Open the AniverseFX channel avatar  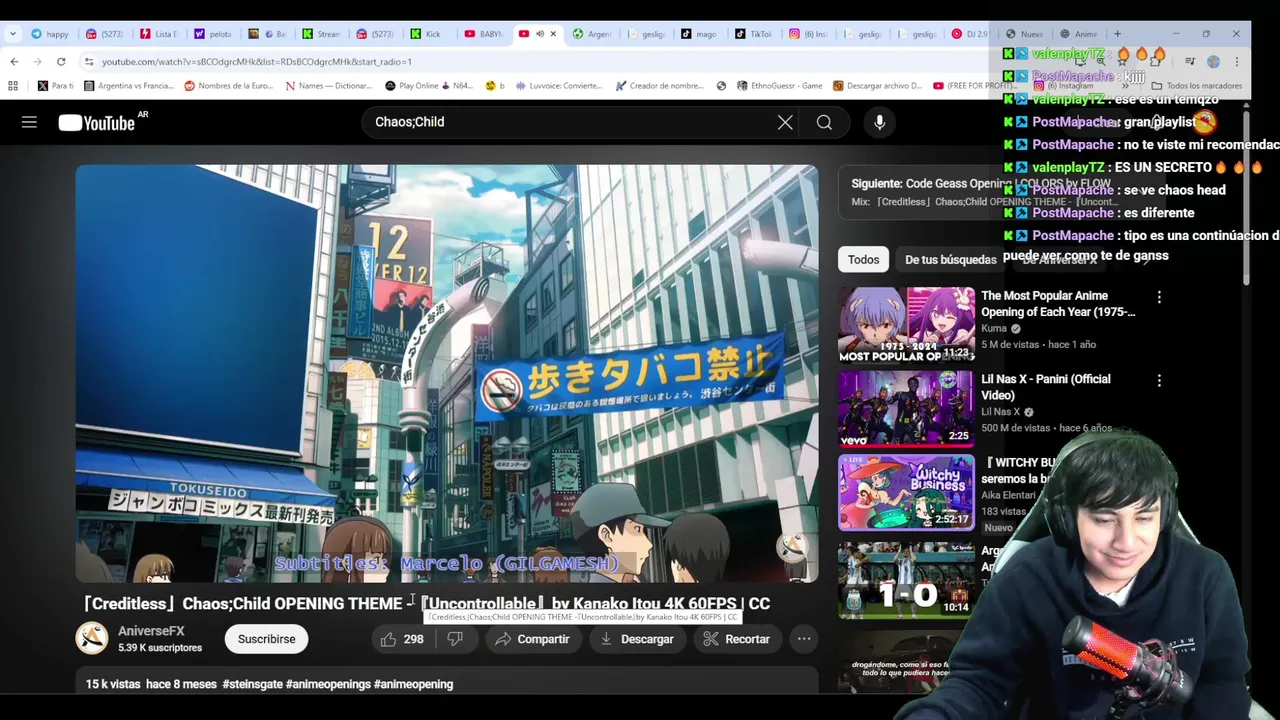coord(92,638)
